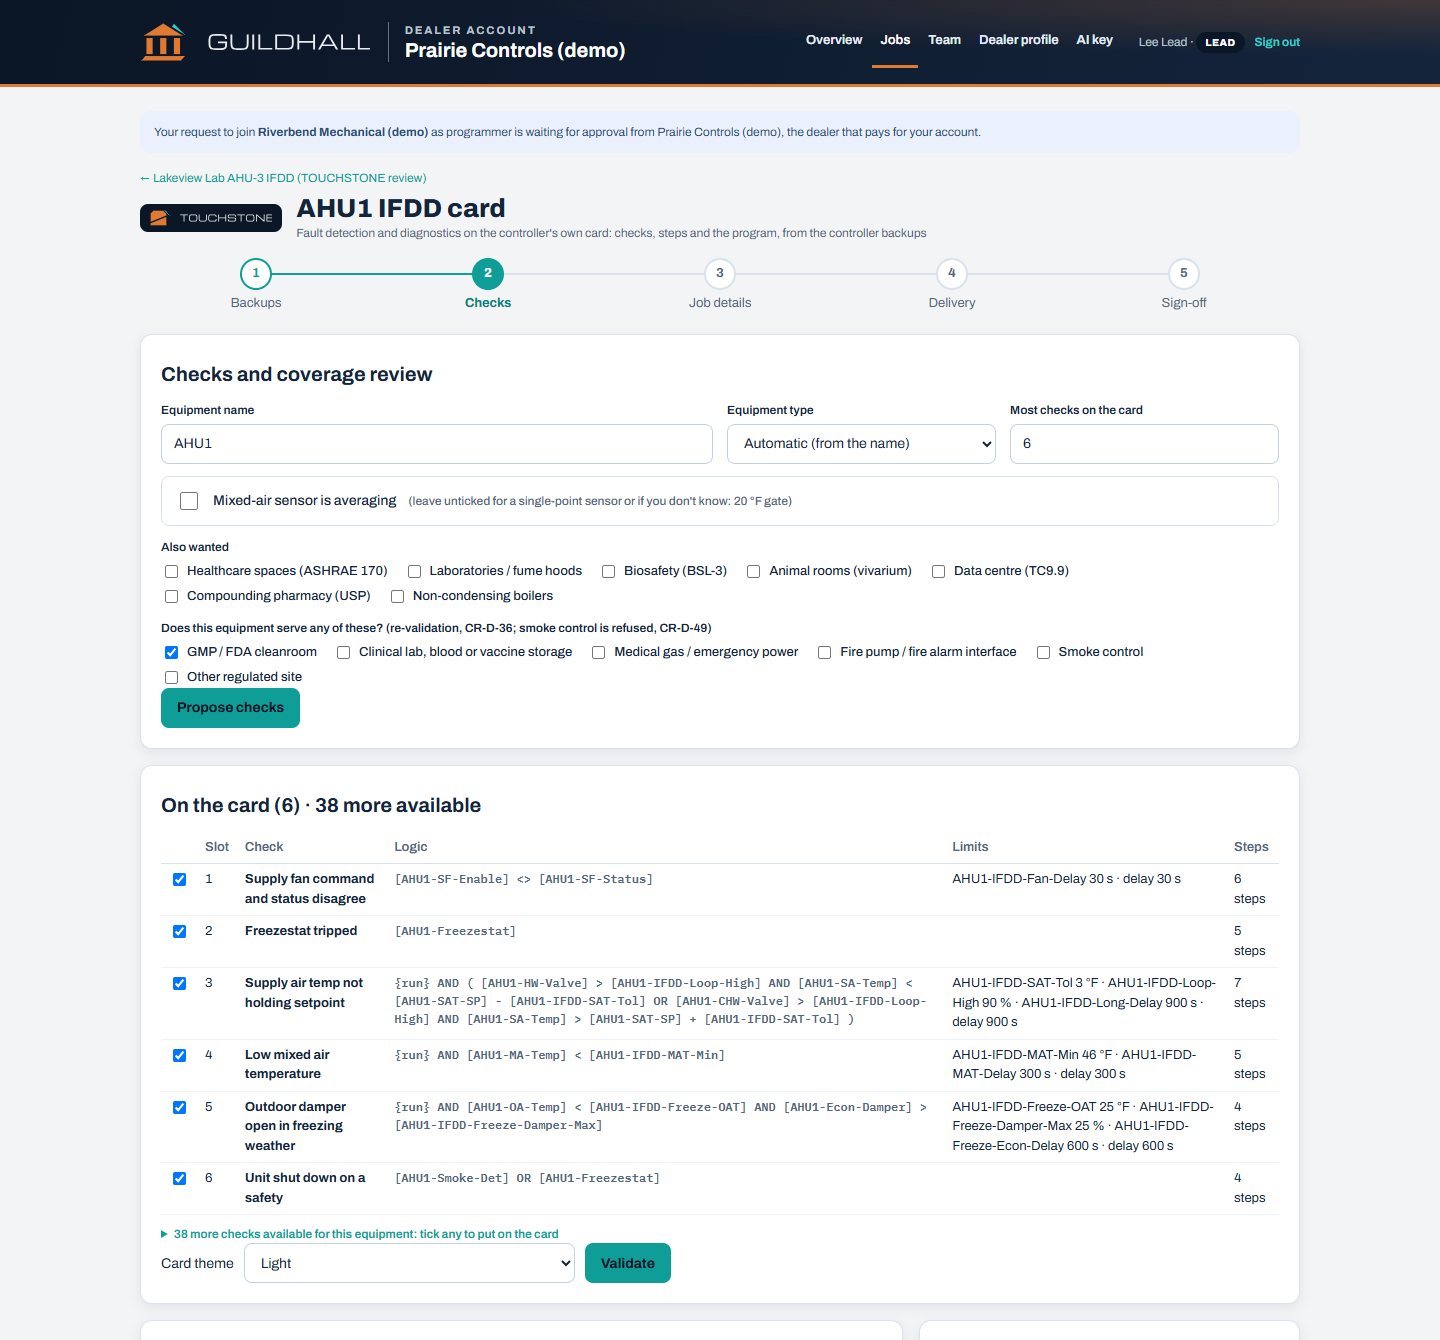This screenshot has width=1440, height=1340.
Task: Click the Validate button
Action: click(628, 1263)
